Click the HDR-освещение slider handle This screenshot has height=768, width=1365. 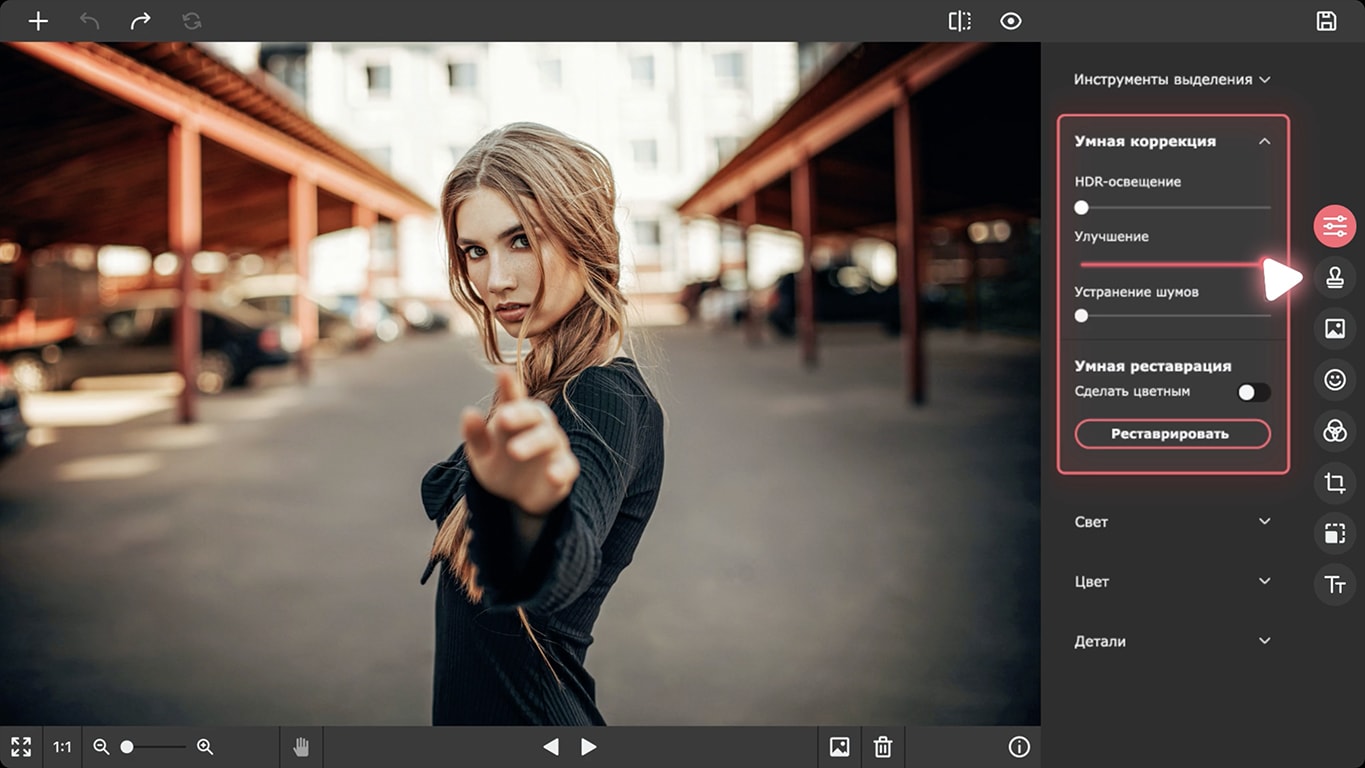tap(1081, 208)
